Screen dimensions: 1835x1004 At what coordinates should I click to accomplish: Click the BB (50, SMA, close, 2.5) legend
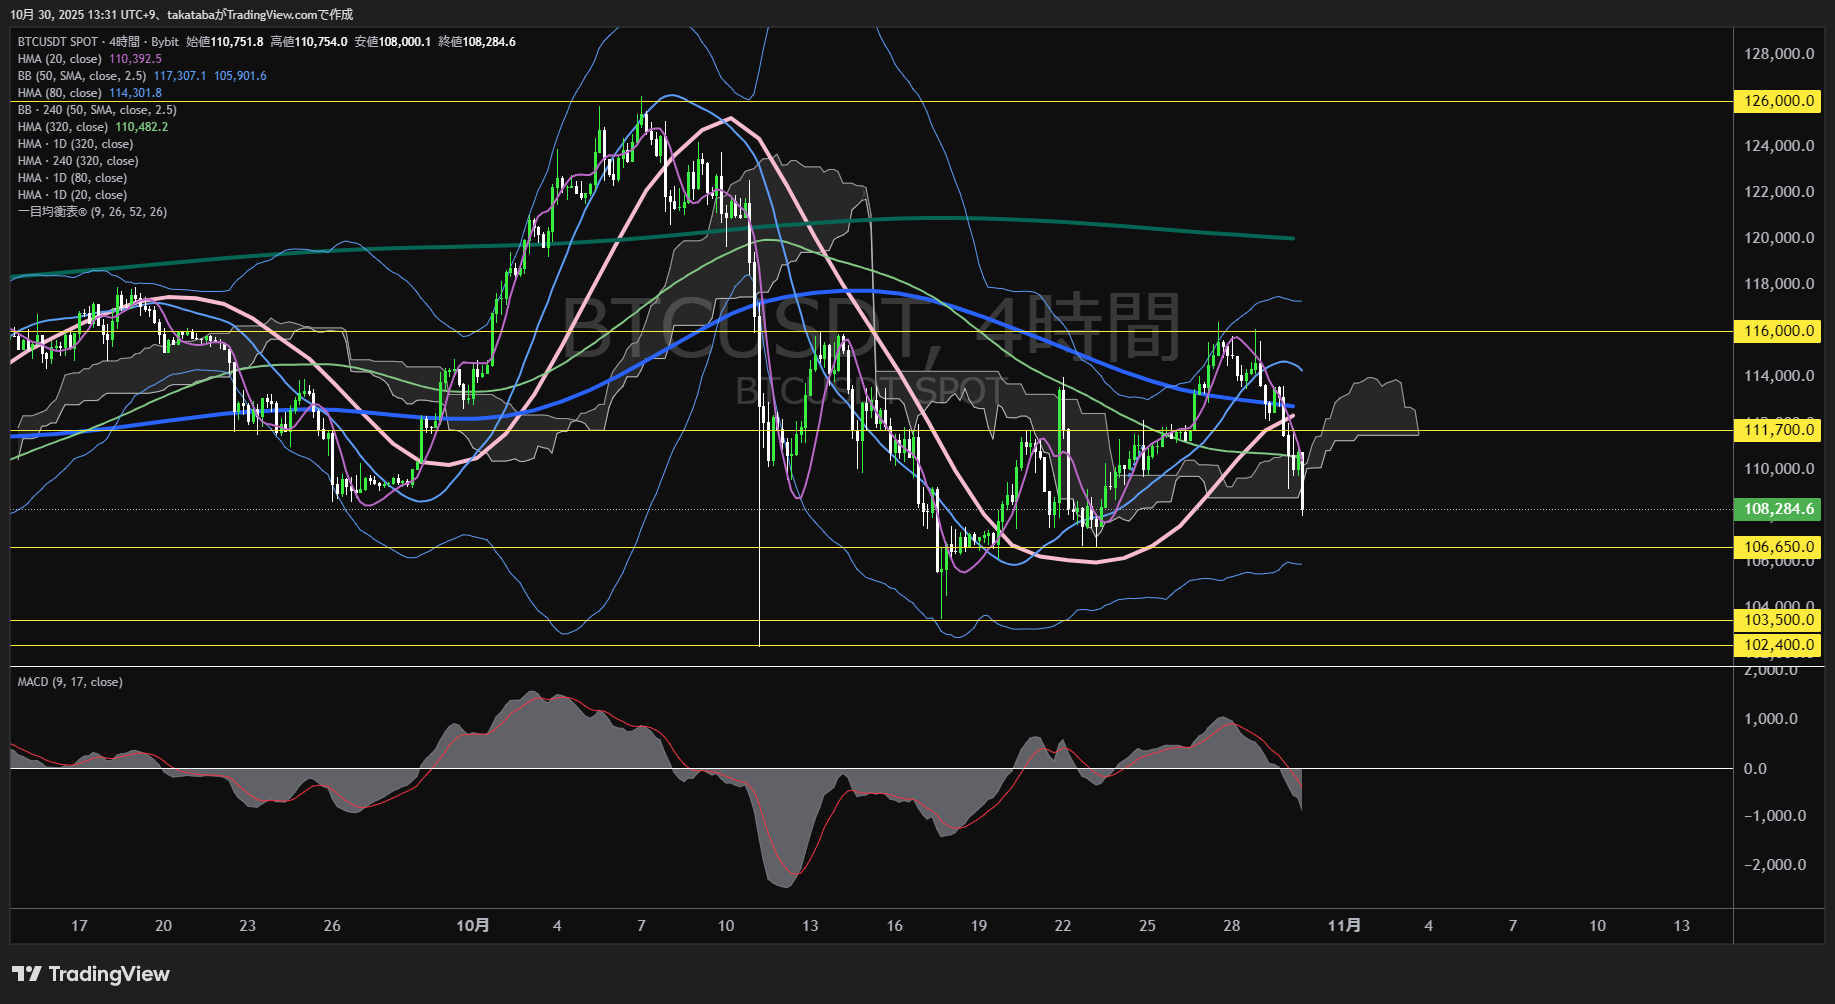pos(82,76)
